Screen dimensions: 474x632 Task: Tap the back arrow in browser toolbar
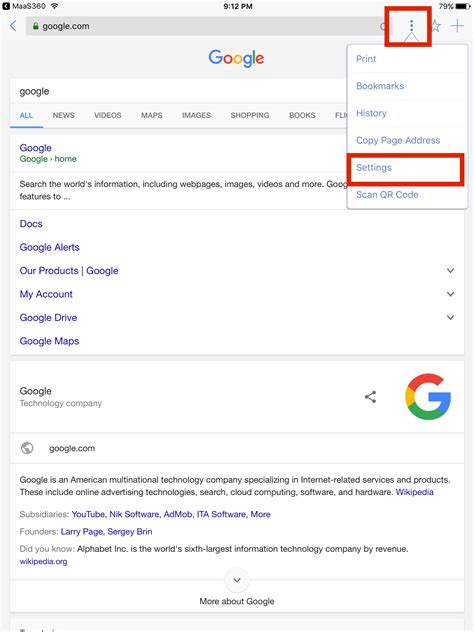13,26
